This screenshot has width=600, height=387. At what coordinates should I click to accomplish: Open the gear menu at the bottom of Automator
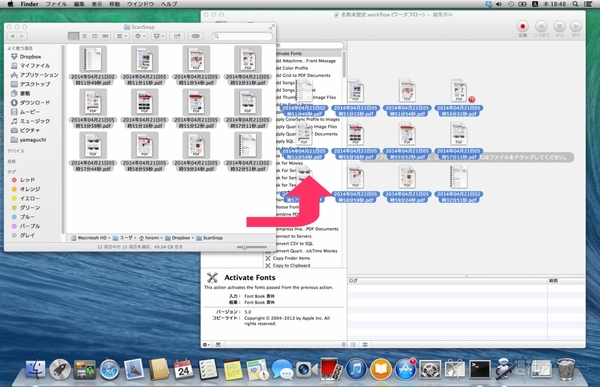tap(206, 345)
